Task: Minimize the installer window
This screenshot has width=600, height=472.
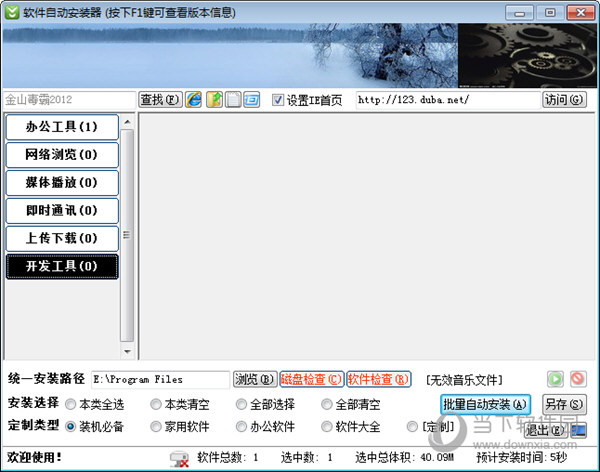Action: click(x=519, y=13)
